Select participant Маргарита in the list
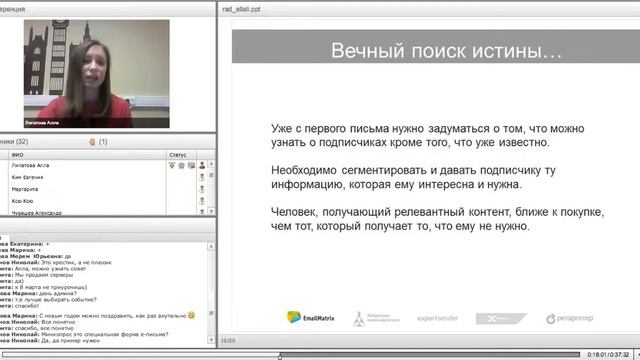Image resolution: width=640 pixels, height=360 pixels. pos(25,189)
